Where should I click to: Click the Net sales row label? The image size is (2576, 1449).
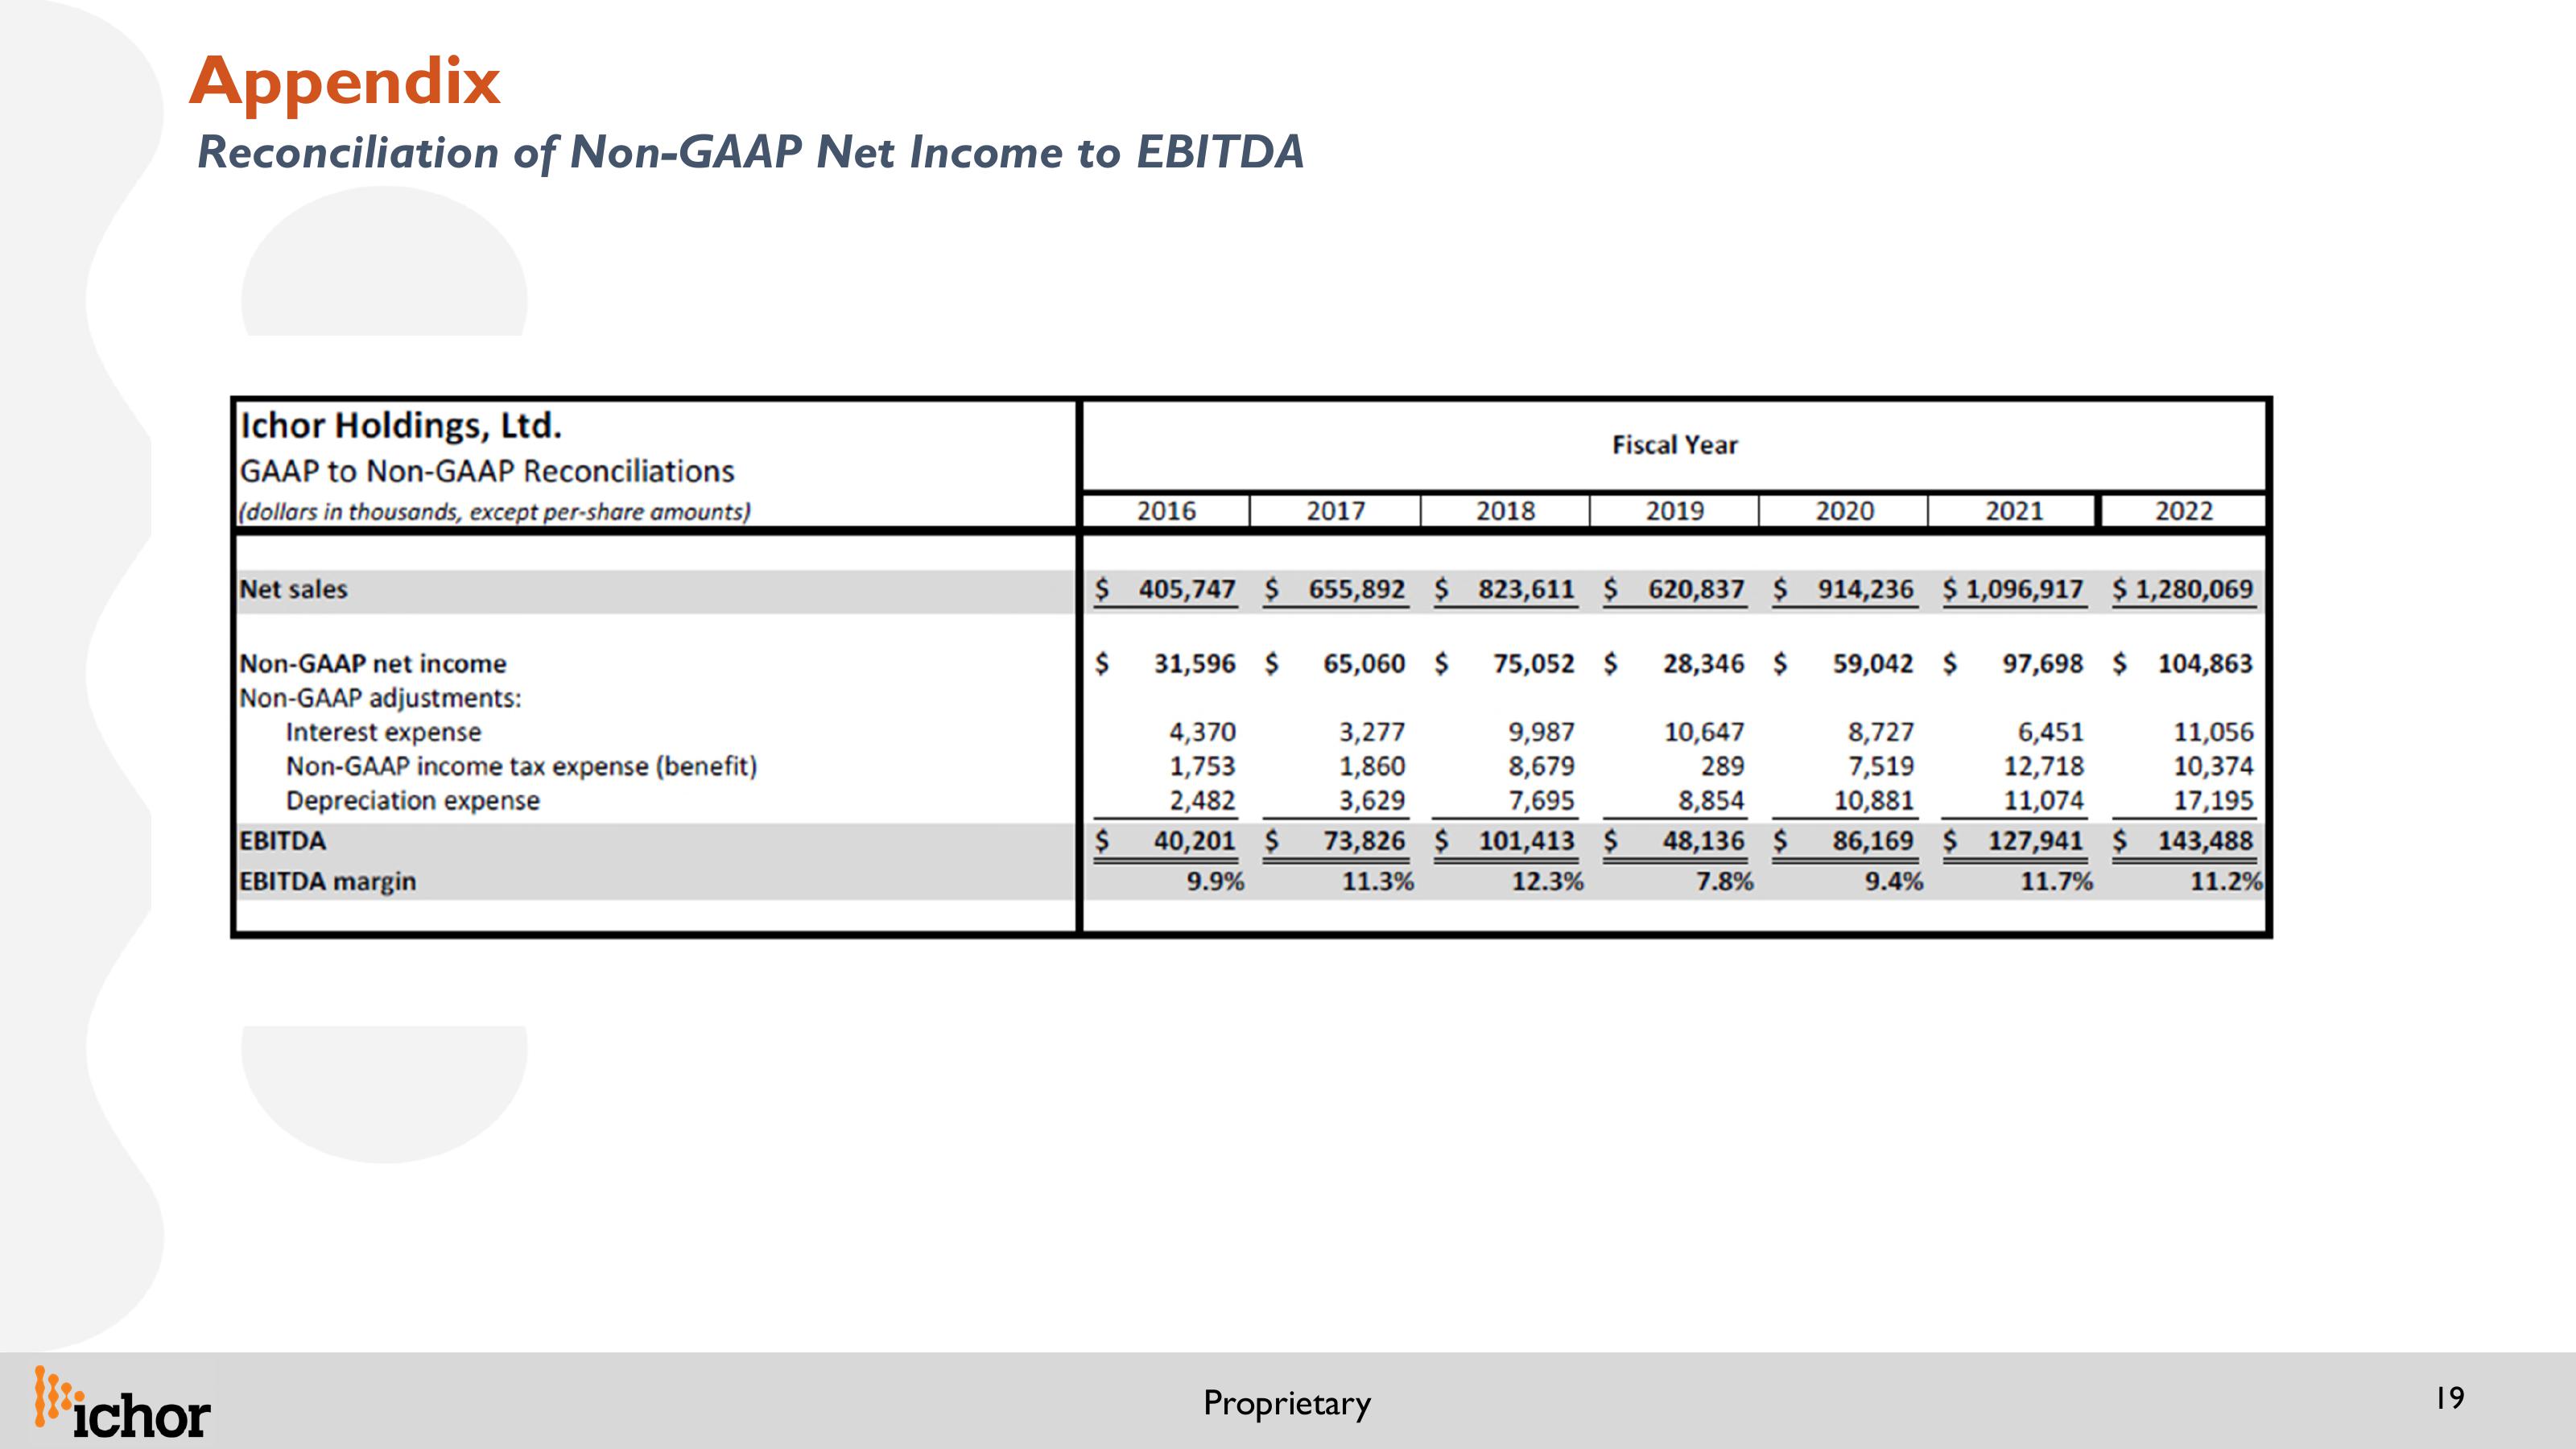click(x=293, y=589)
